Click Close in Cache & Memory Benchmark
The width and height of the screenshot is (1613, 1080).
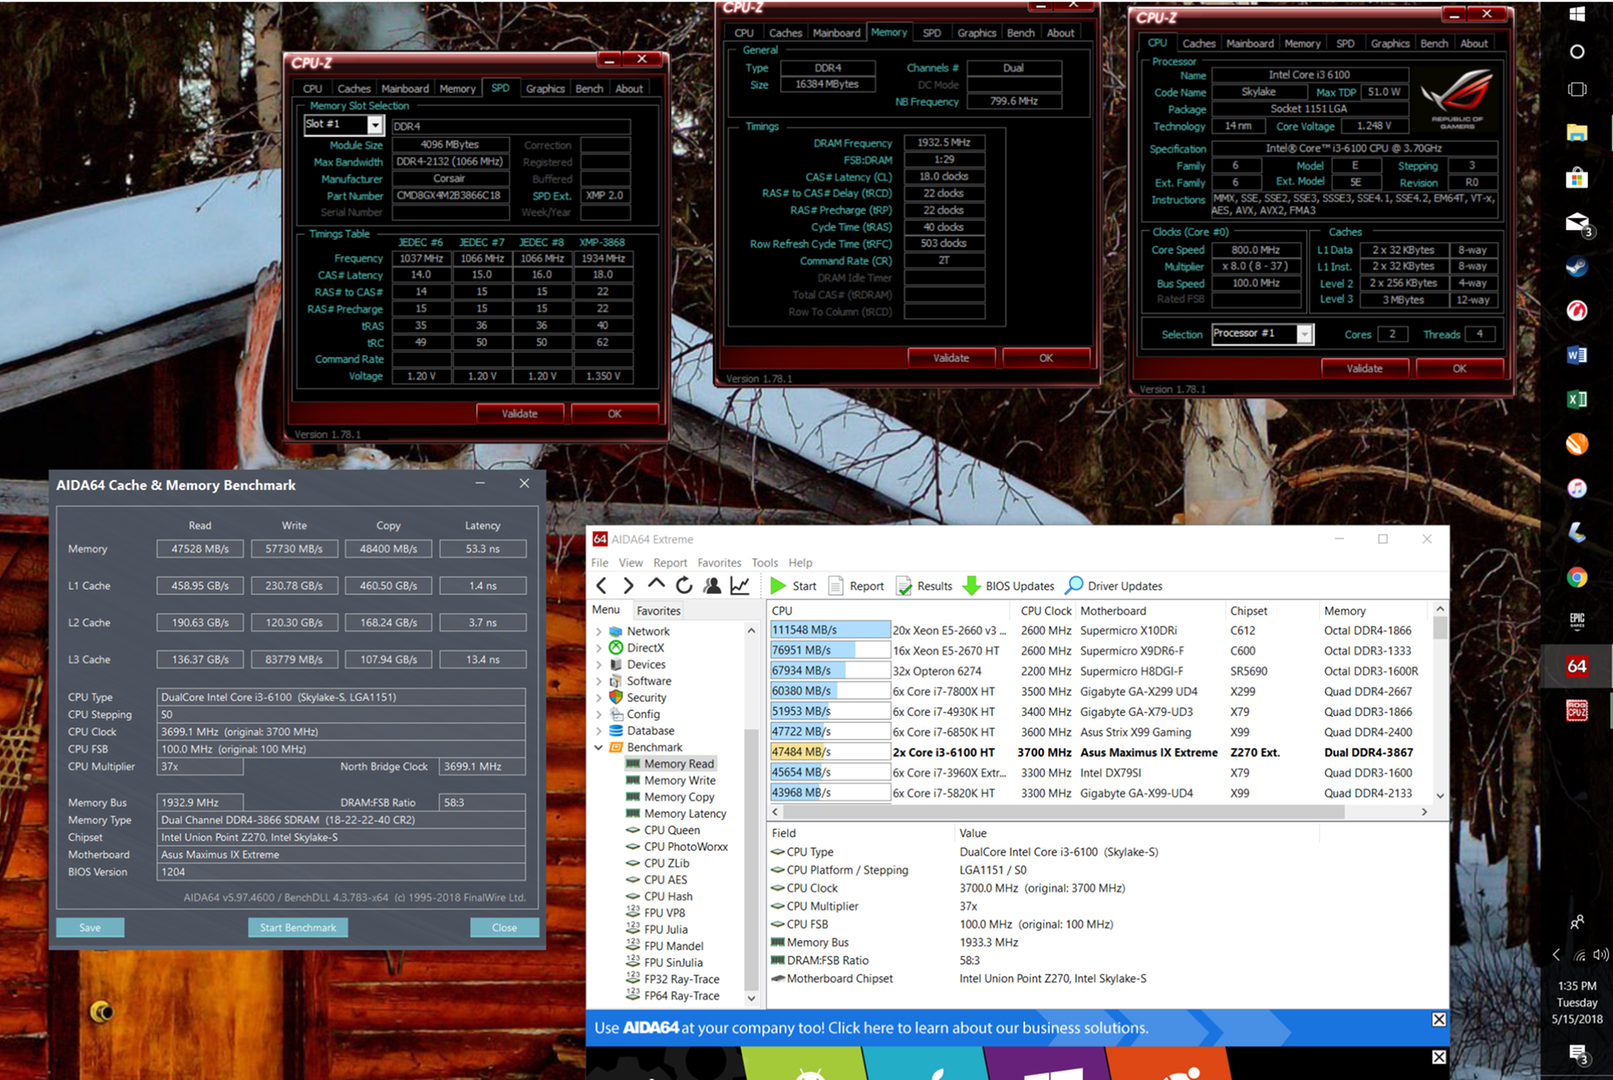[504, 928]
